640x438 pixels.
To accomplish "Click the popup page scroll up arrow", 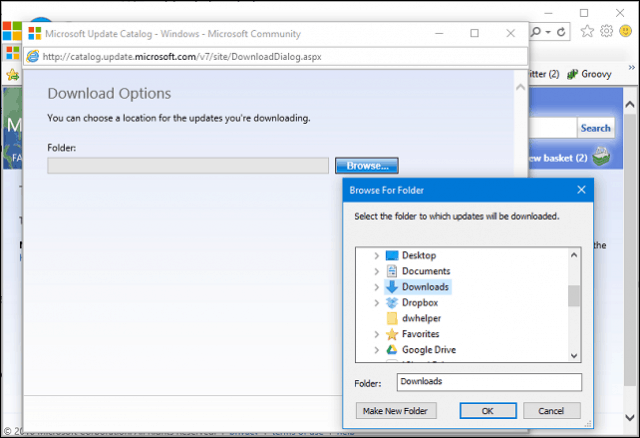I will point(520,87).
